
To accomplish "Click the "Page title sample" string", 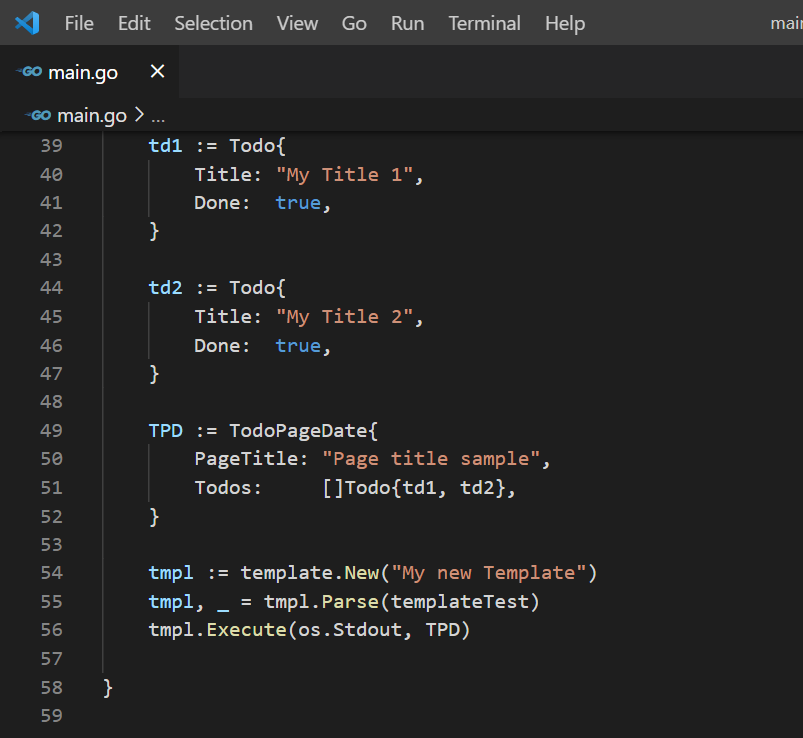I will [431, 459].
